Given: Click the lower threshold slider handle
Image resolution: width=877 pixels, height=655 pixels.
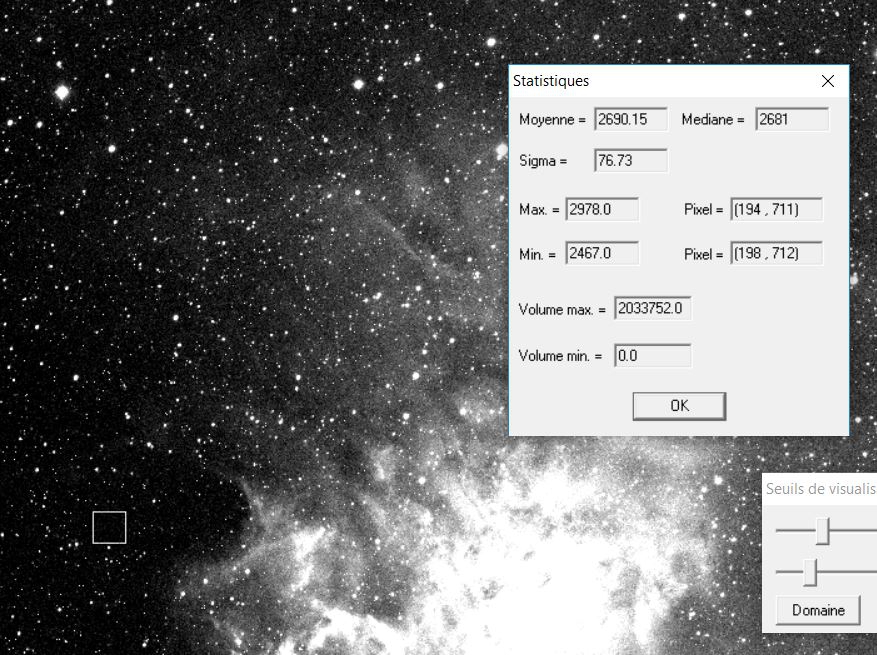Looking at the screenshot, I should (810, 572).
